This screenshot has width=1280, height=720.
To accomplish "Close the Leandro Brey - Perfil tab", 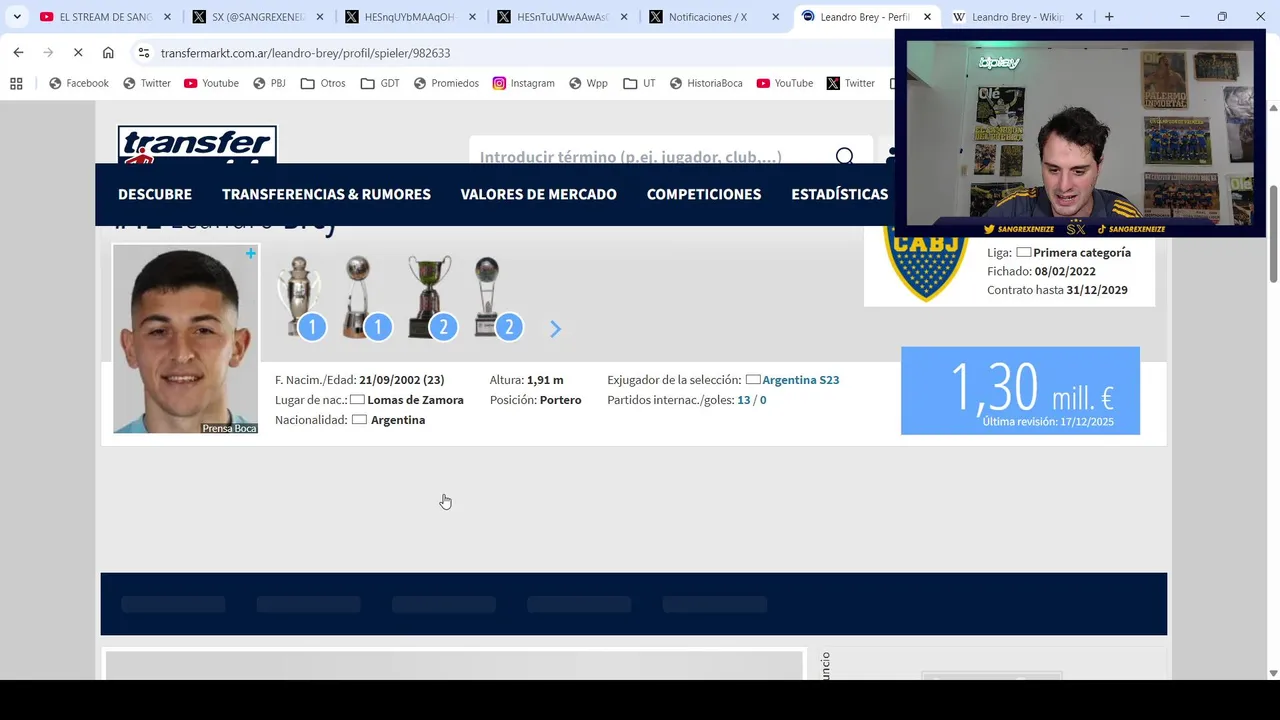I will [927, 17].
